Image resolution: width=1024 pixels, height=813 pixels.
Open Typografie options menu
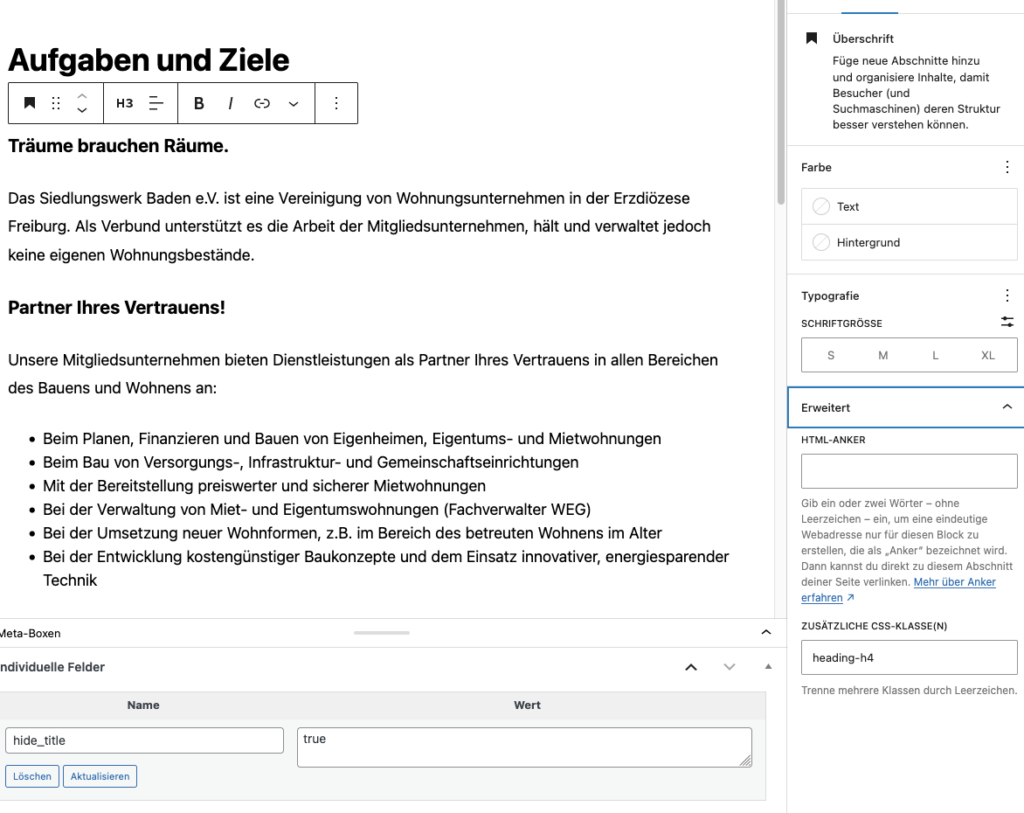tap(1006, 296)
